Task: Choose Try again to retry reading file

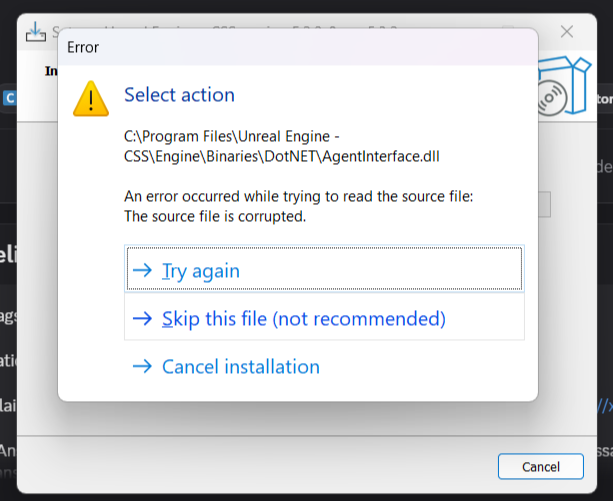Action: click(201, 270)
